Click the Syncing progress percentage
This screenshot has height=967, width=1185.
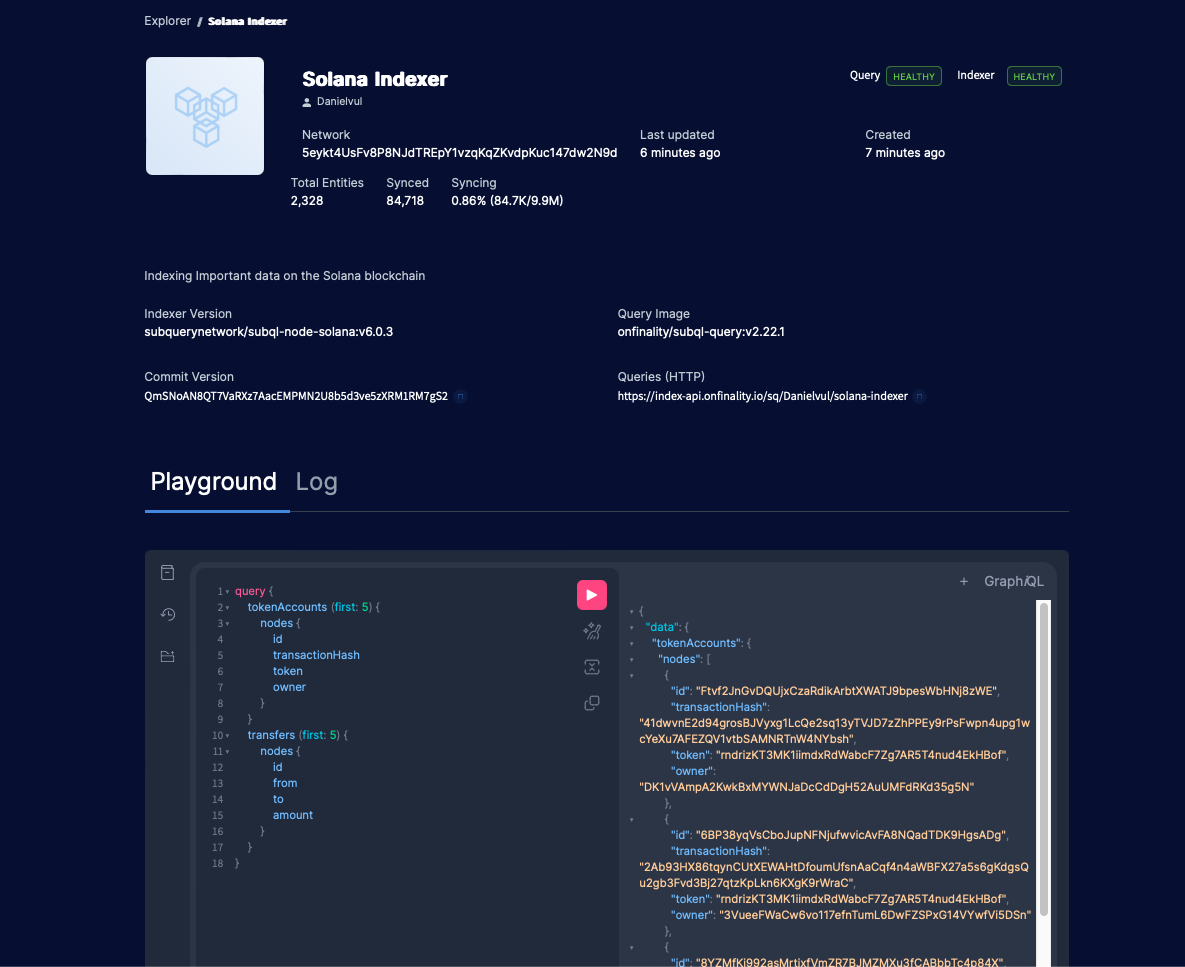(x=507, y=200)
